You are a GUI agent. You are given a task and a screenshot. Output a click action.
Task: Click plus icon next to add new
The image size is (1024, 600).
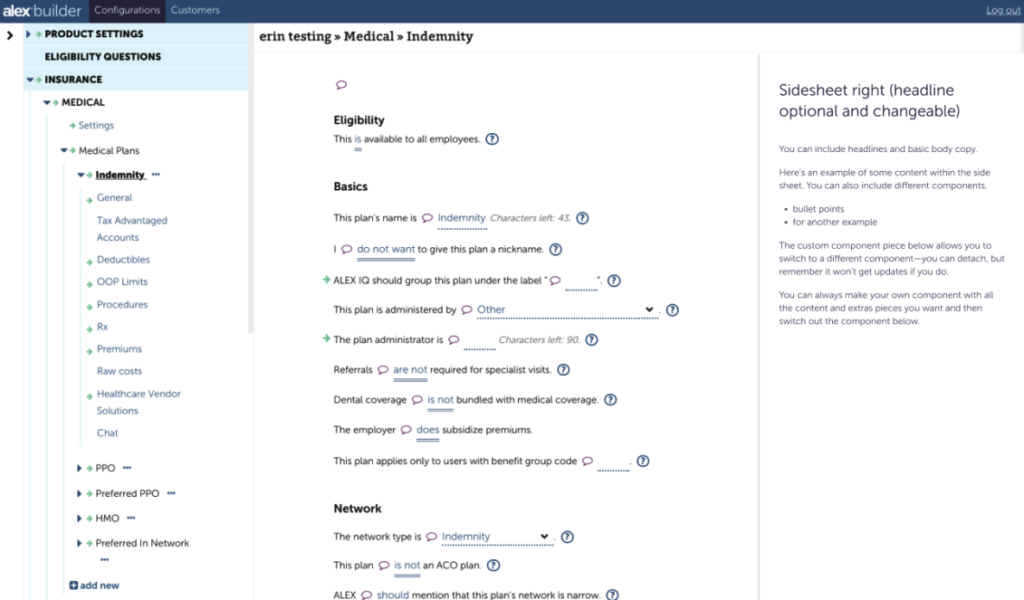[73, 585]
